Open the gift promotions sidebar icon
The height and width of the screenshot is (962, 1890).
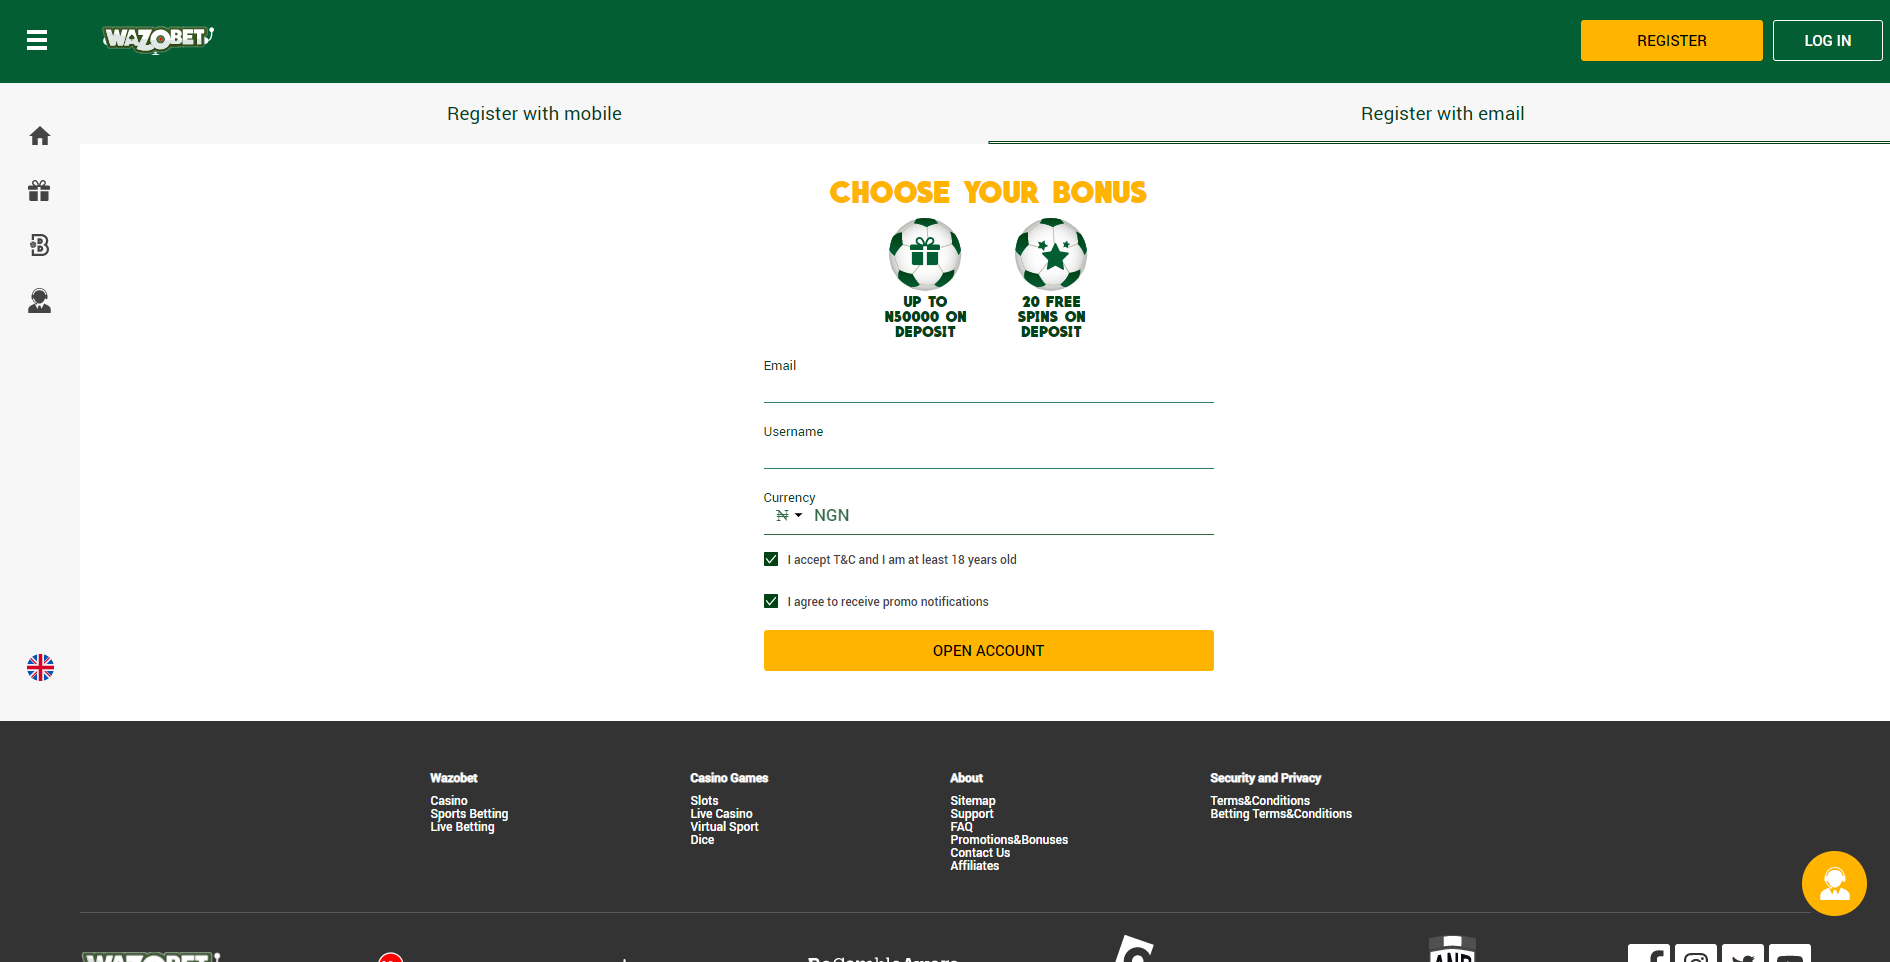[x=39, y=191]
